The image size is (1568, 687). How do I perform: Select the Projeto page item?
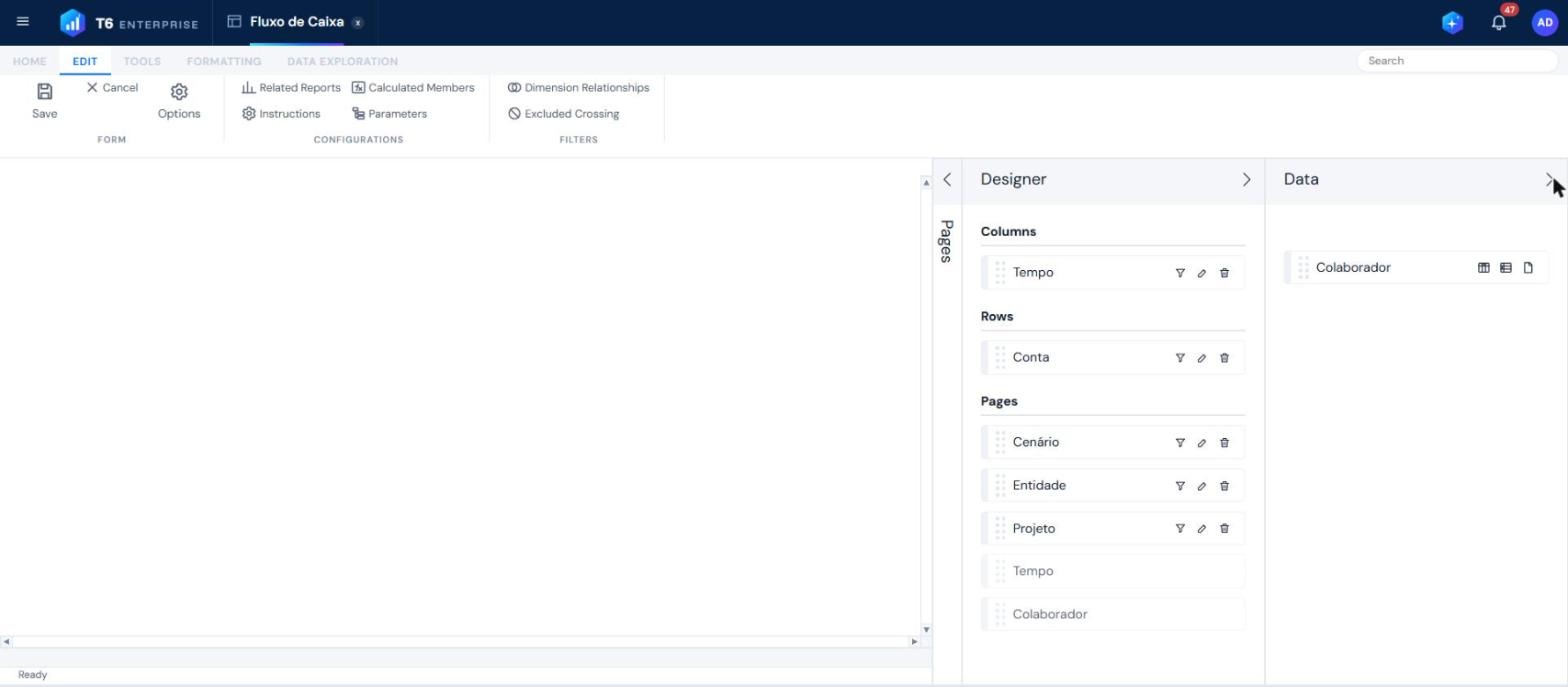[1113, 528]
